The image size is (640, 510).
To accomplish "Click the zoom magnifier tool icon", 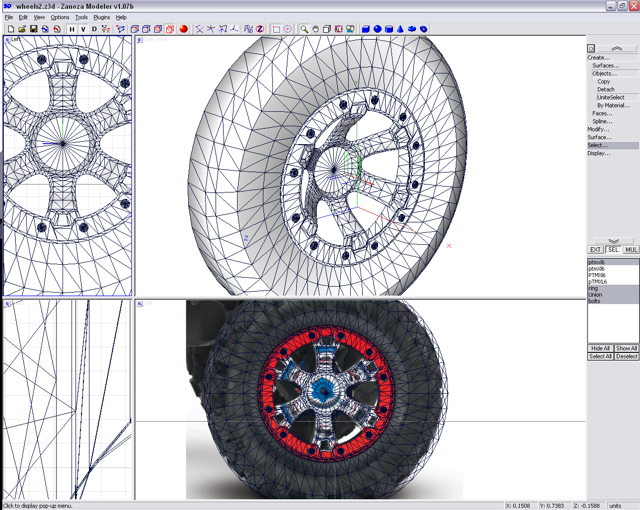I will (x=302, y=29).
